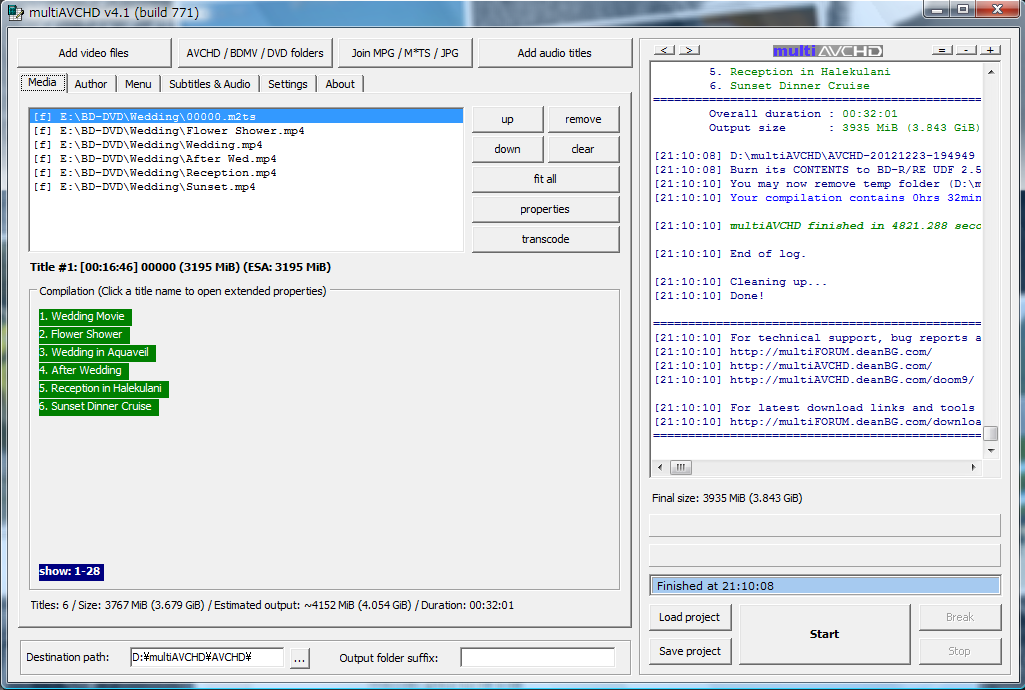
Task: Open the Subtitles & Audio tab
Action: (x=209, y=84)
